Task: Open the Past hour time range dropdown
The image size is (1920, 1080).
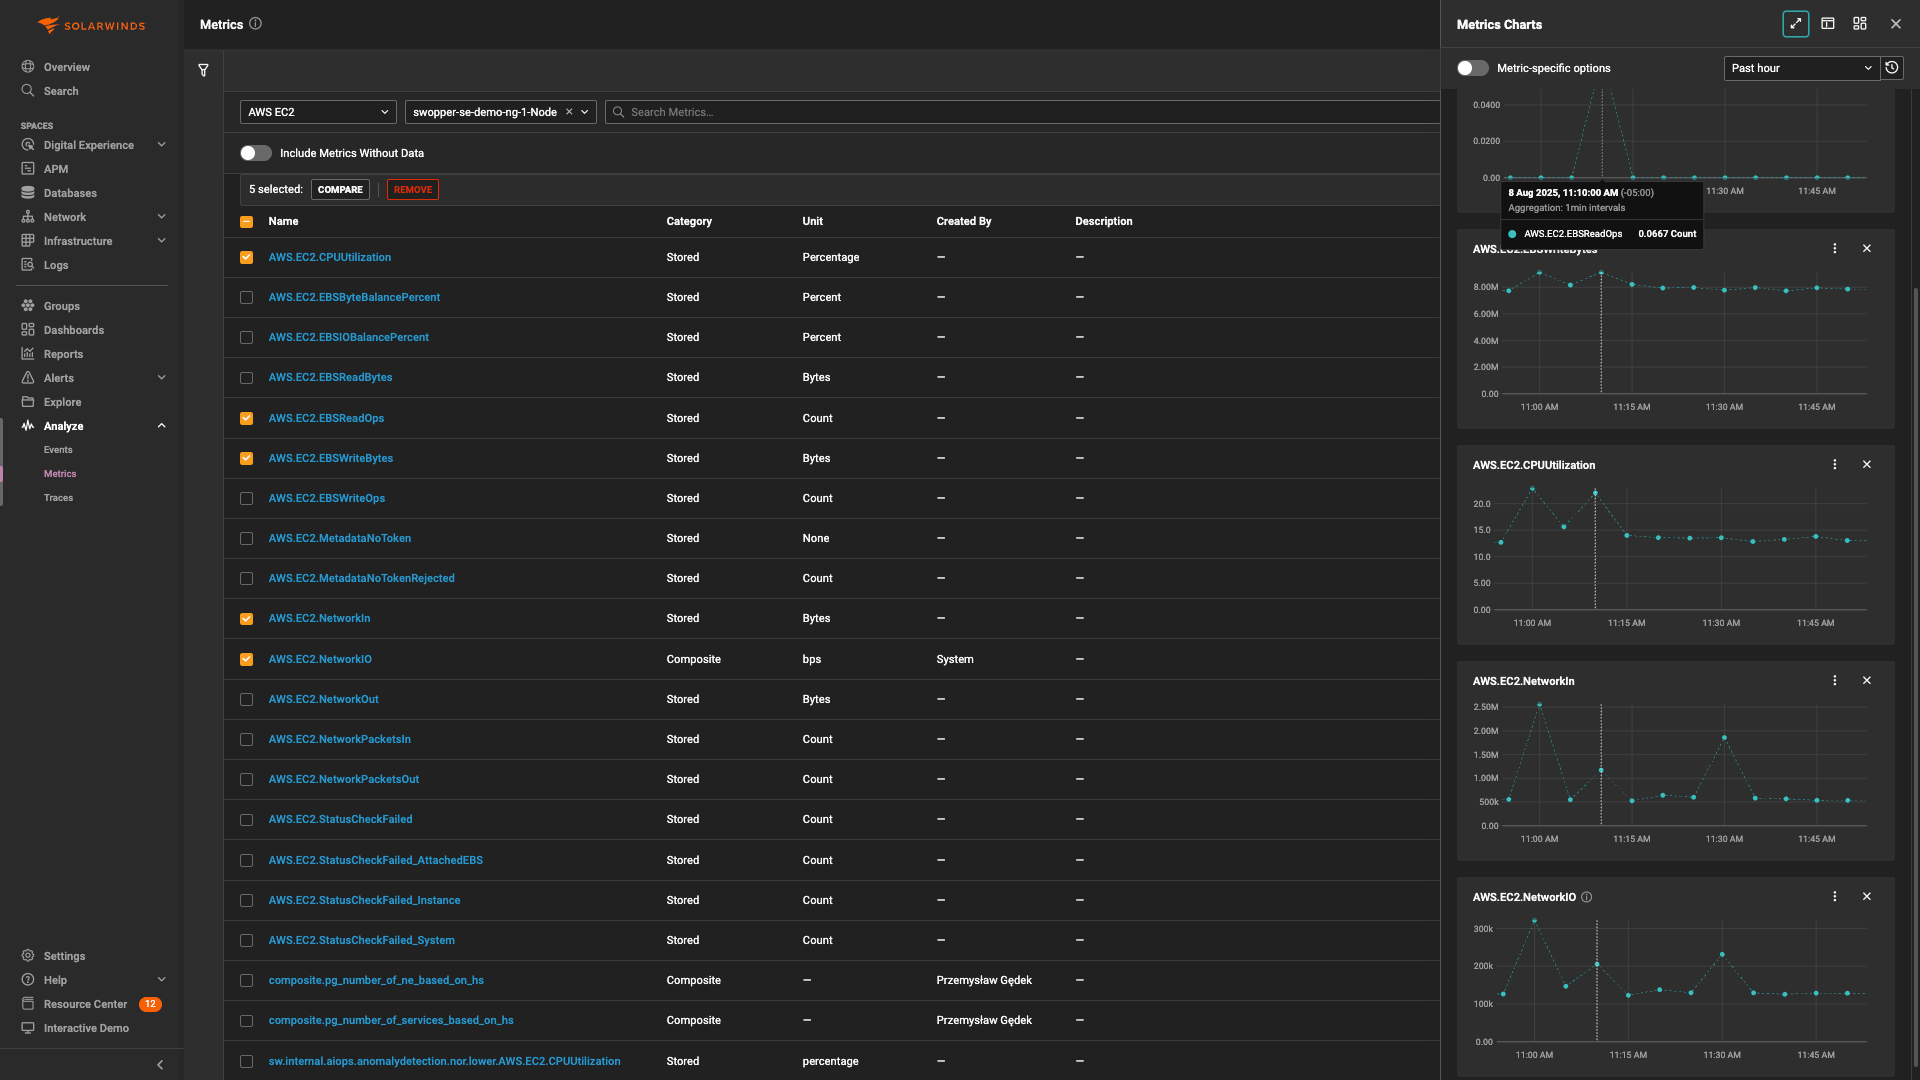Action: click(x=1800, y=68)
